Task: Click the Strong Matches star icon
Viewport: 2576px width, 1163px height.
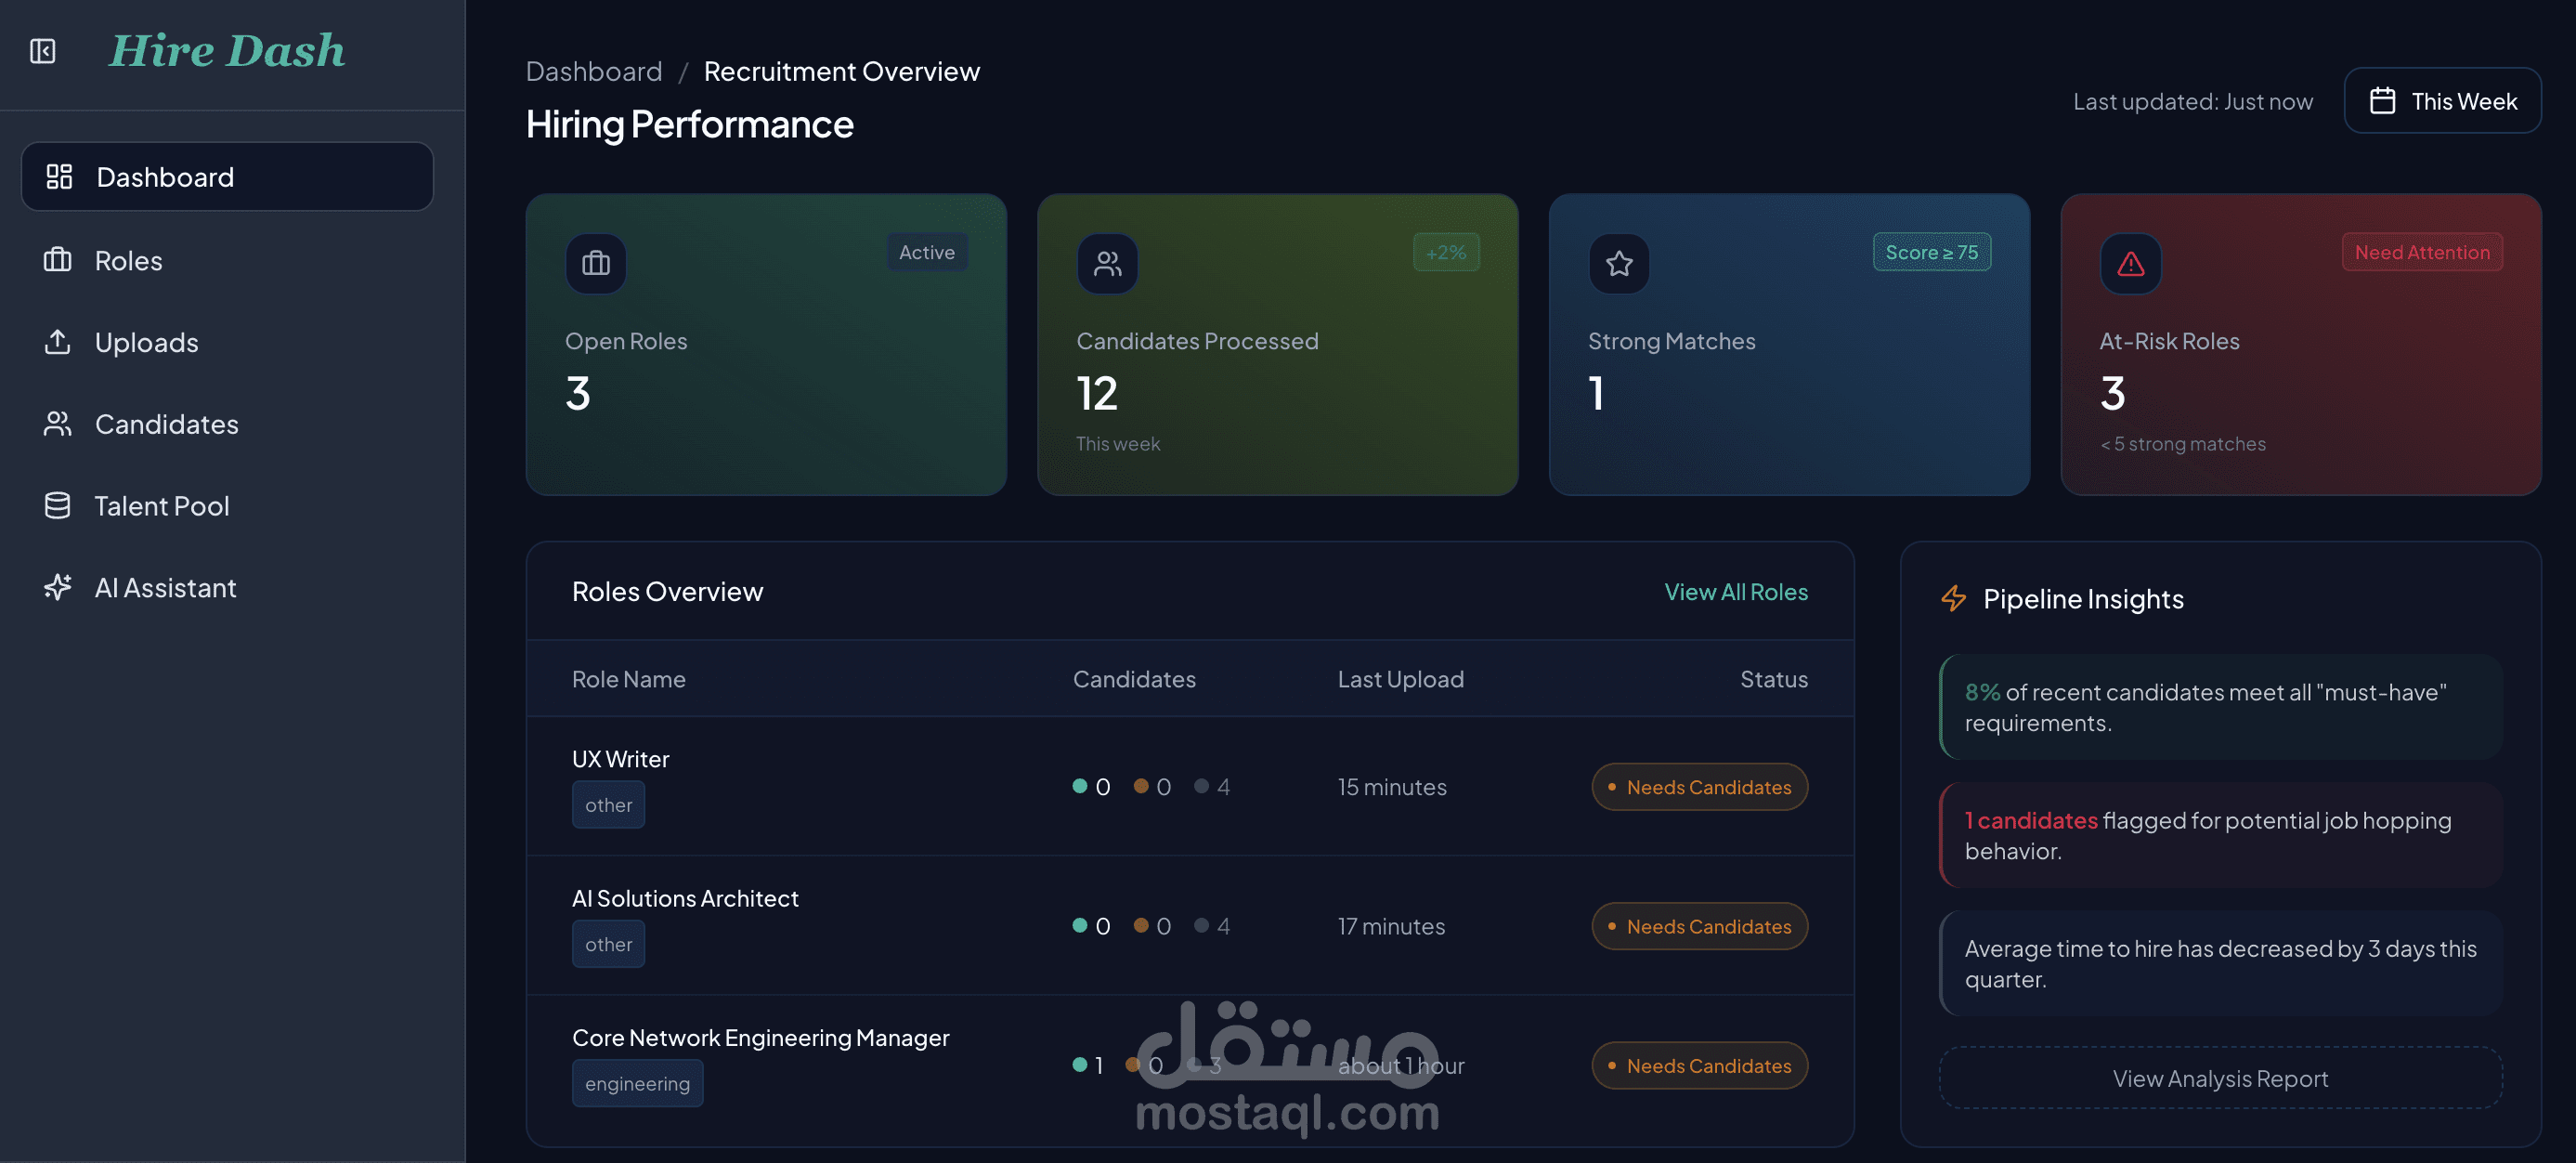Action: (1619, 263)
